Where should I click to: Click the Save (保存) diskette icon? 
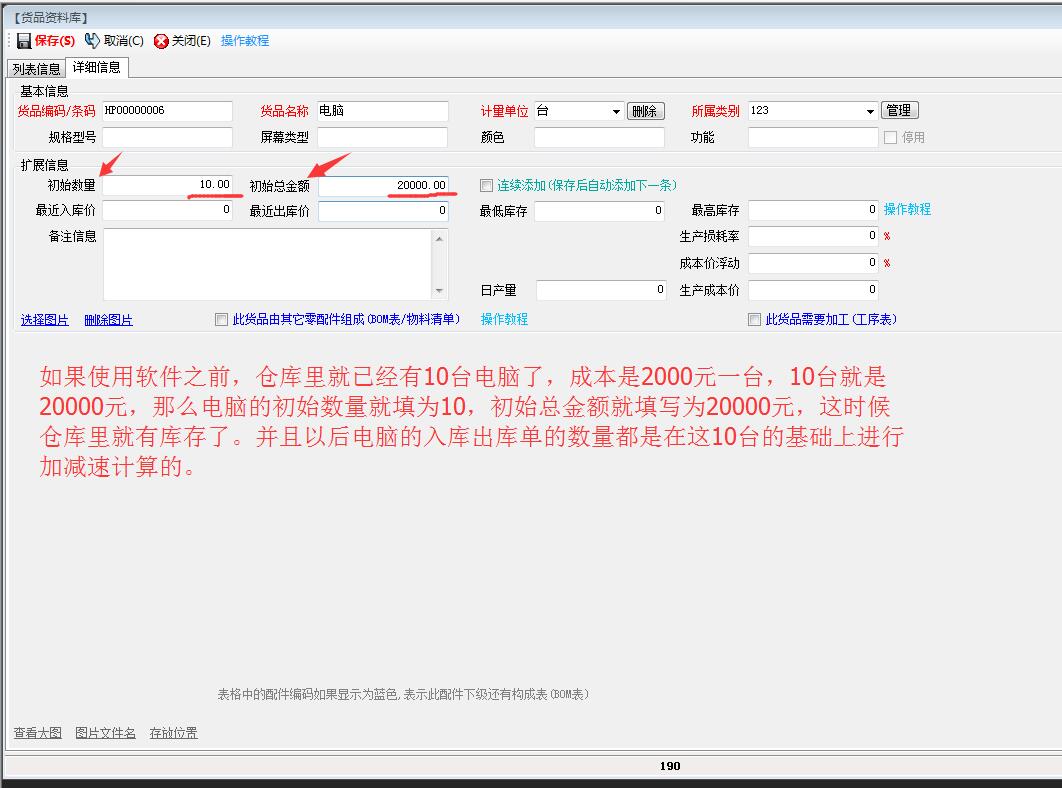click(23, 40)
